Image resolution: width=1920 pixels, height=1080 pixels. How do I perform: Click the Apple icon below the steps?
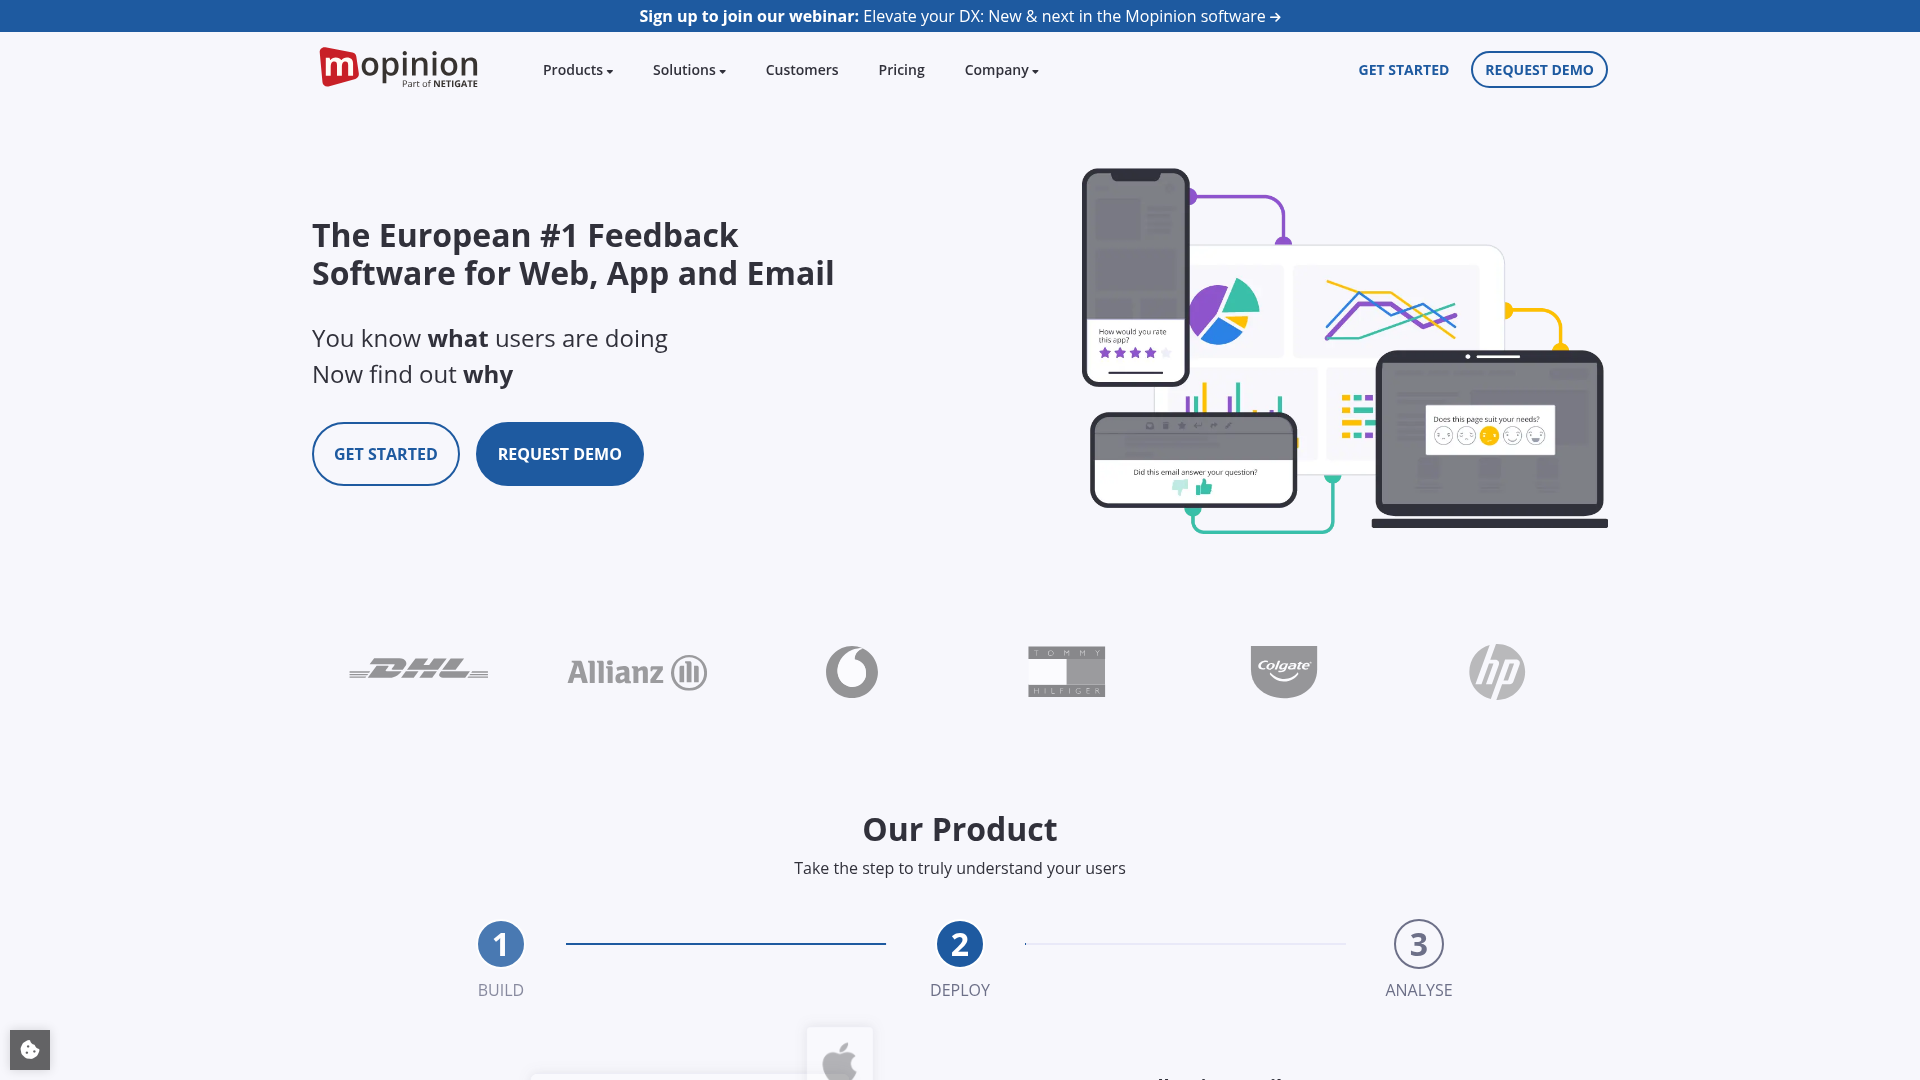point(839,1062)
